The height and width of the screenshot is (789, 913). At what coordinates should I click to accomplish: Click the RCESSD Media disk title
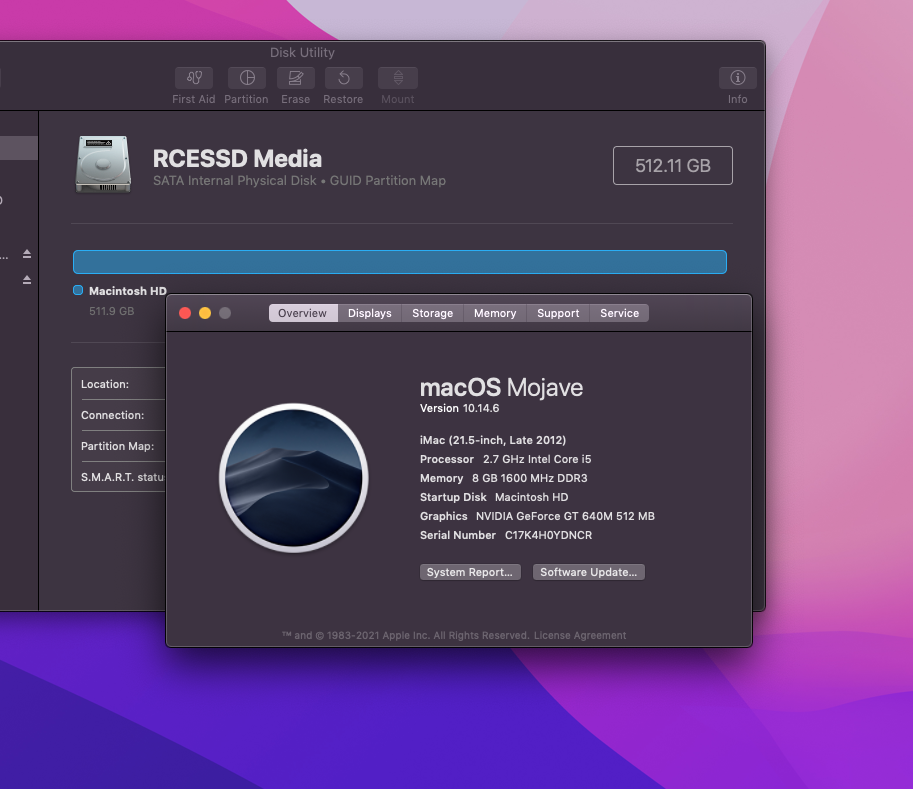pos(237,158)
